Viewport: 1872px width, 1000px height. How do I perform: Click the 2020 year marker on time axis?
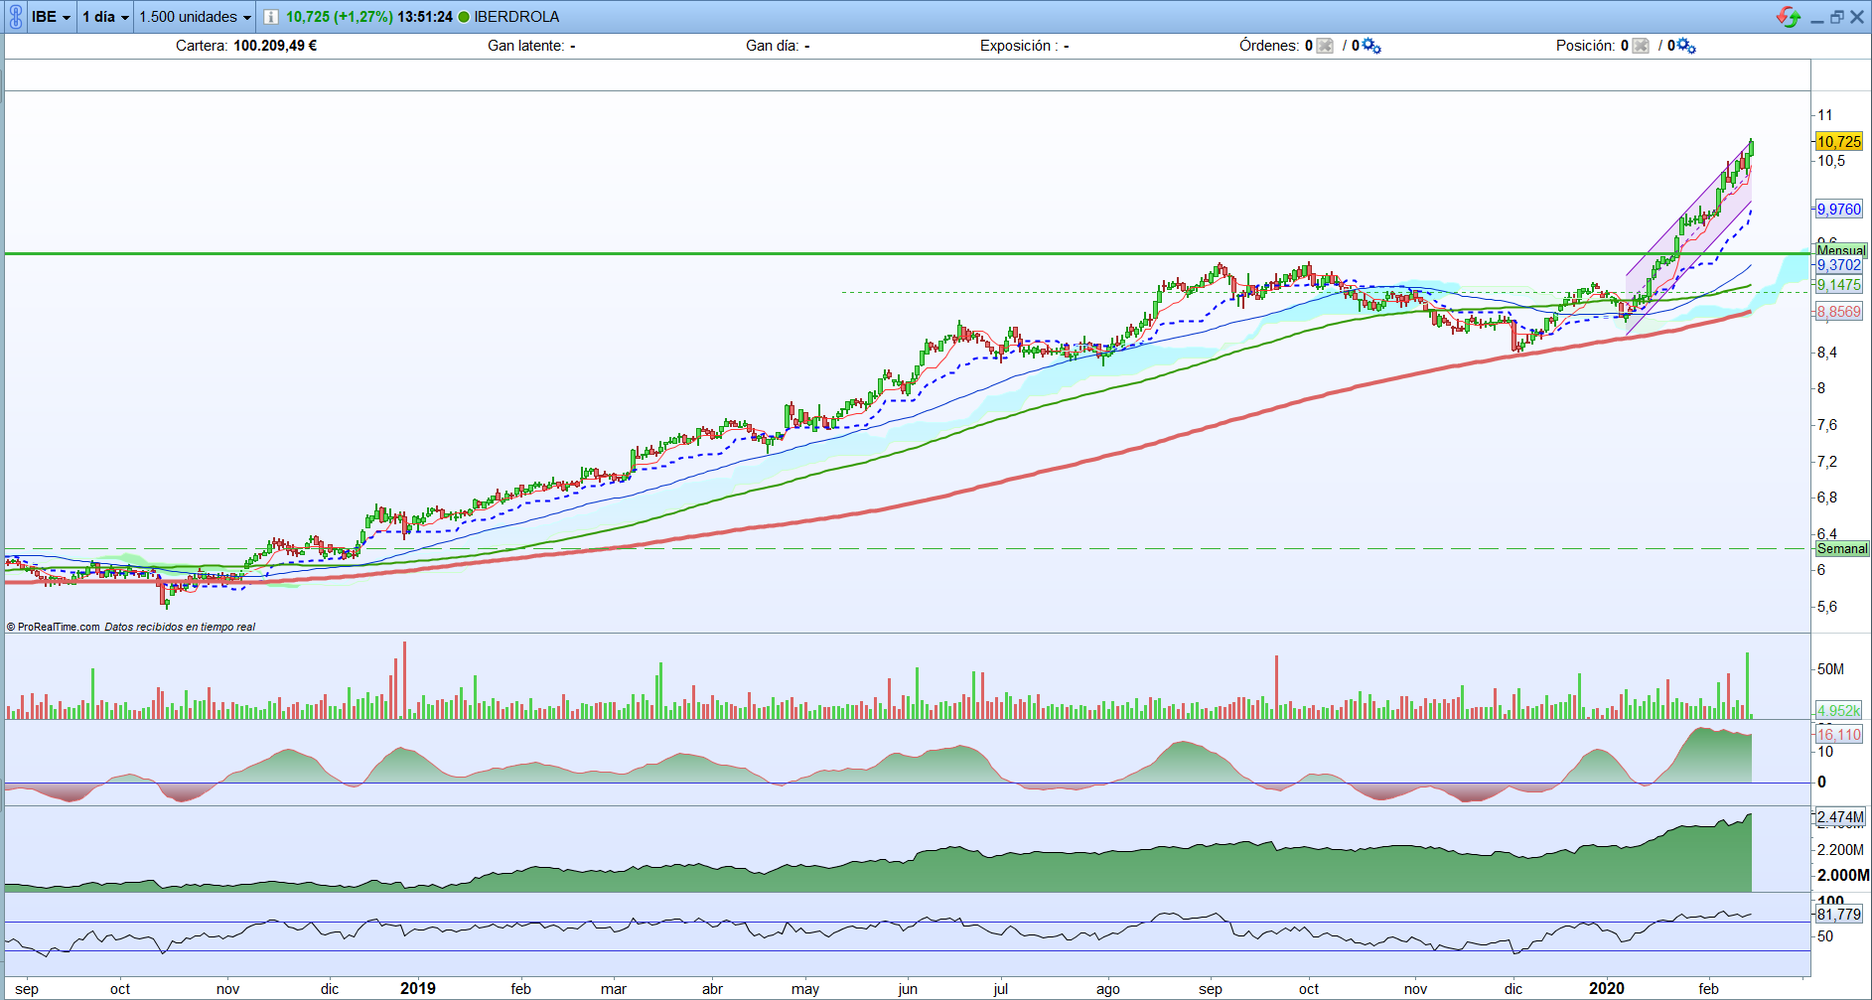tap(1607, 989)
